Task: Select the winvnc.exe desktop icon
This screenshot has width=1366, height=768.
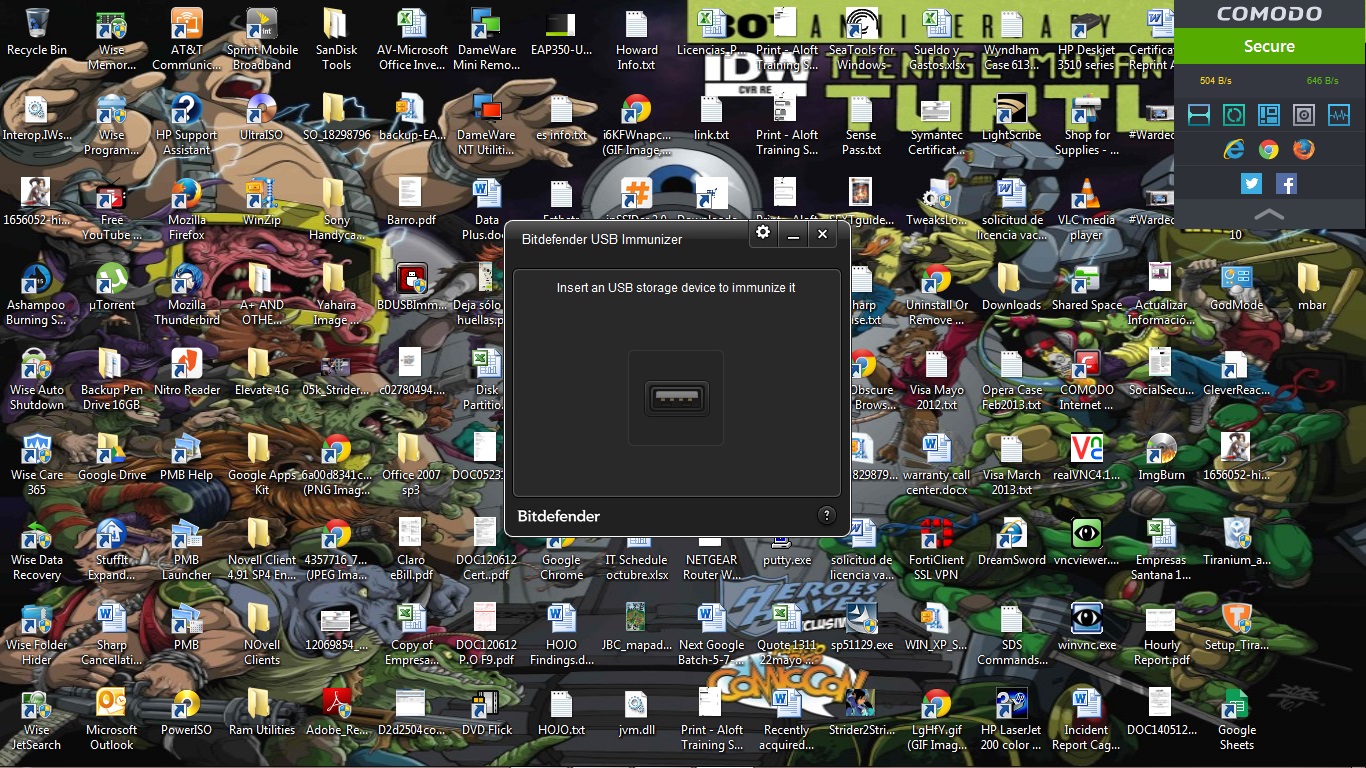Action: point(1087,627)
